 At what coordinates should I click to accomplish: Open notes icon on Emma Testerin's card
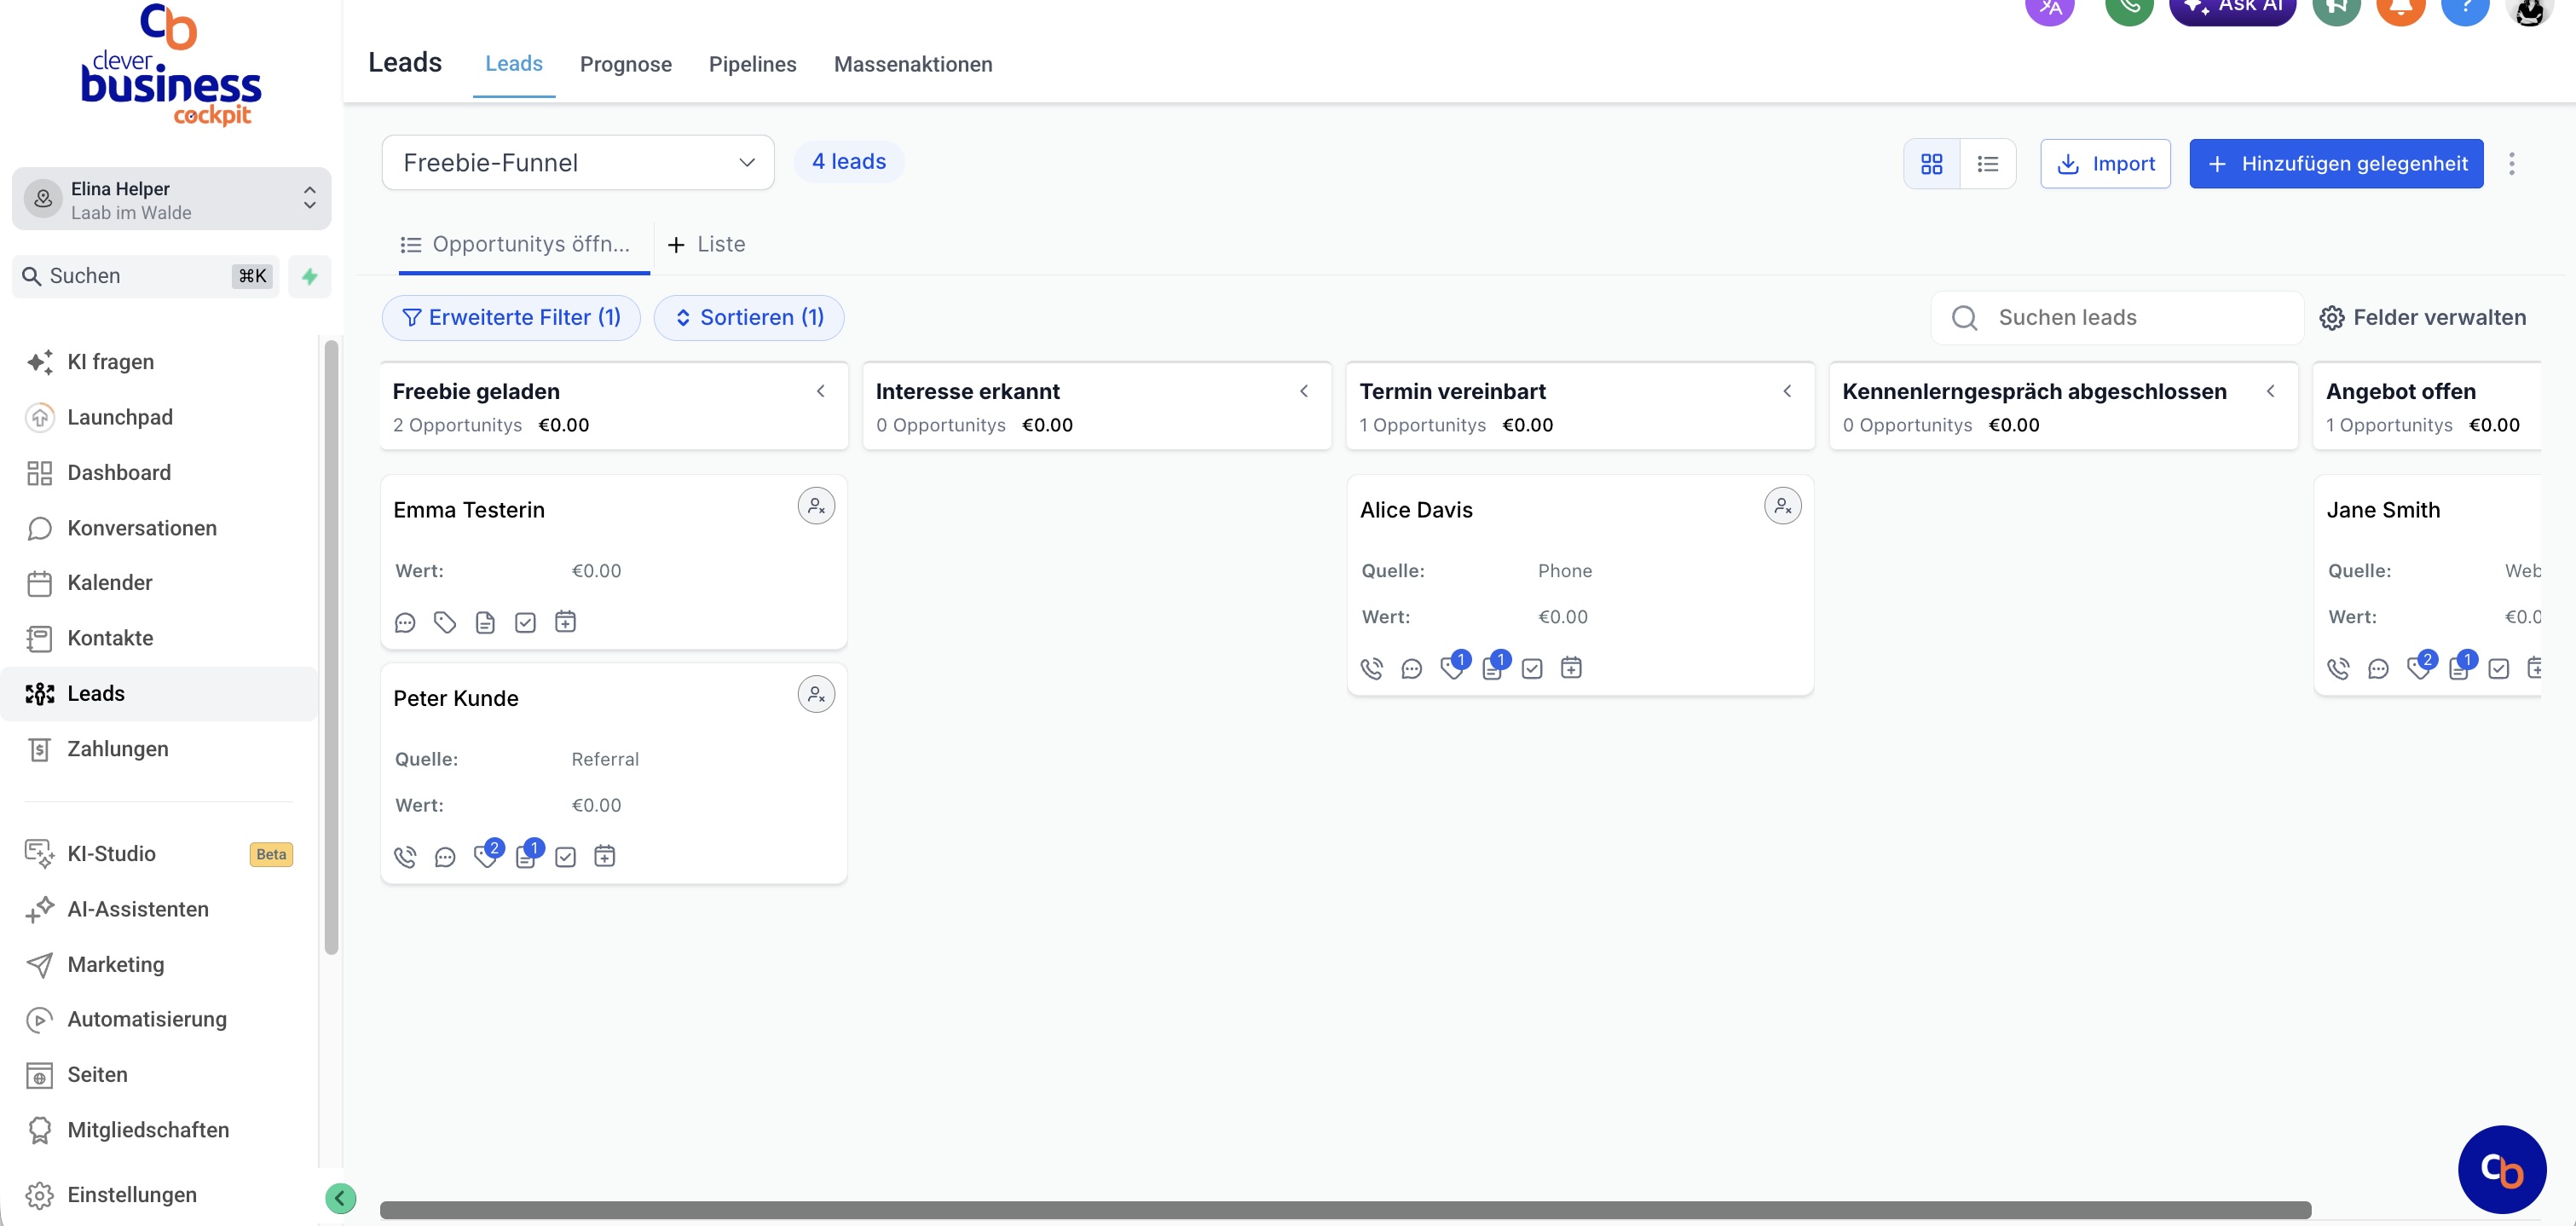485,622
